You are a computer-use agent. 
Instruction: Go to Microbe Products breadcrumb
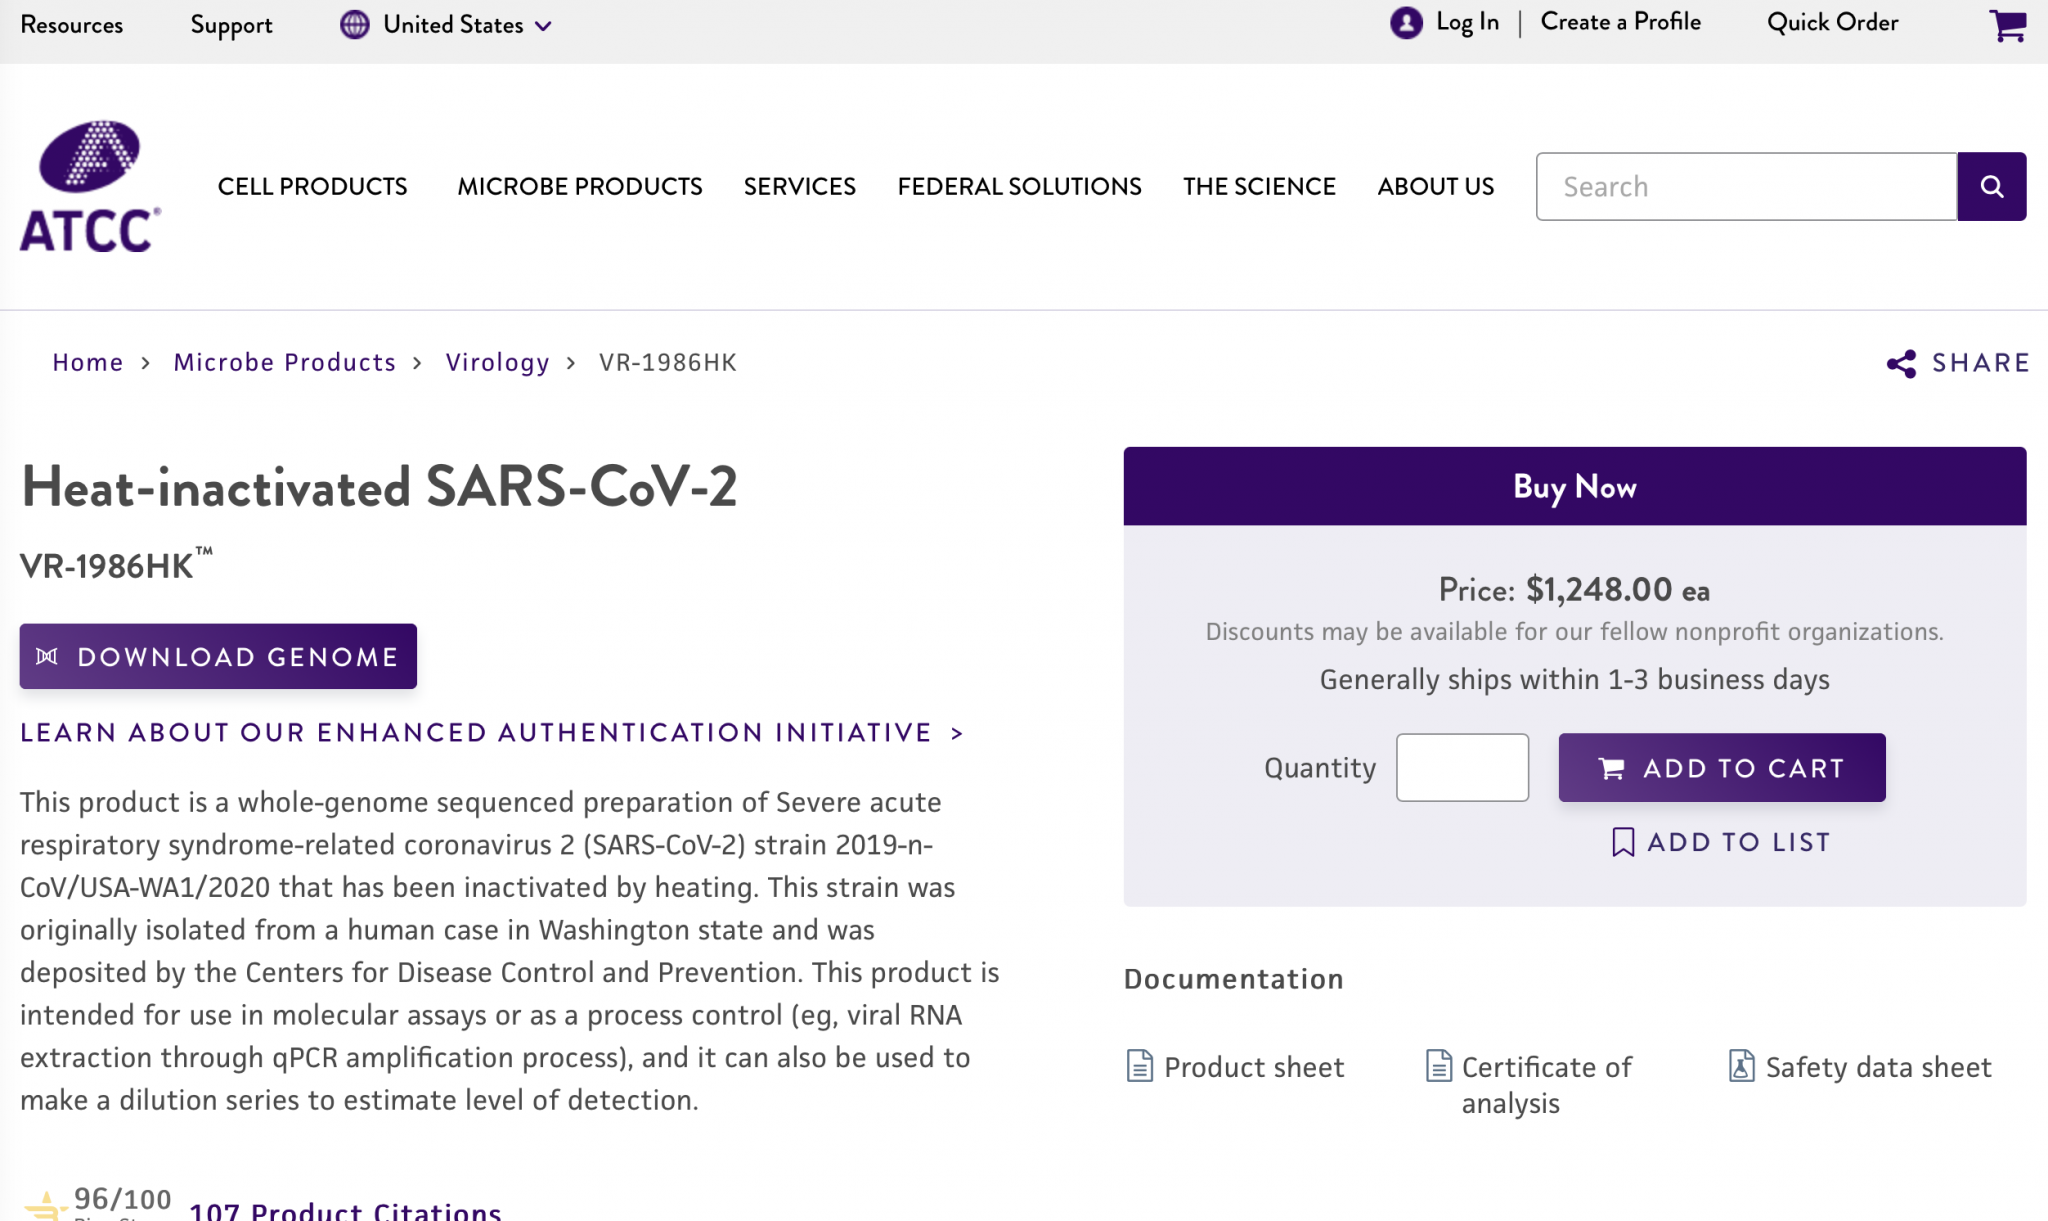(285, 362)
